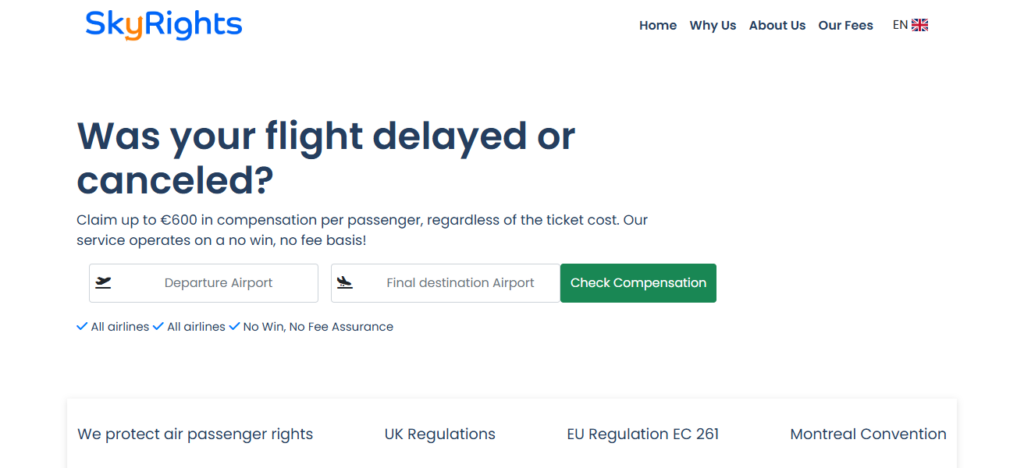
Task: Select We protect air passenger rights
Action: [195, 434]
